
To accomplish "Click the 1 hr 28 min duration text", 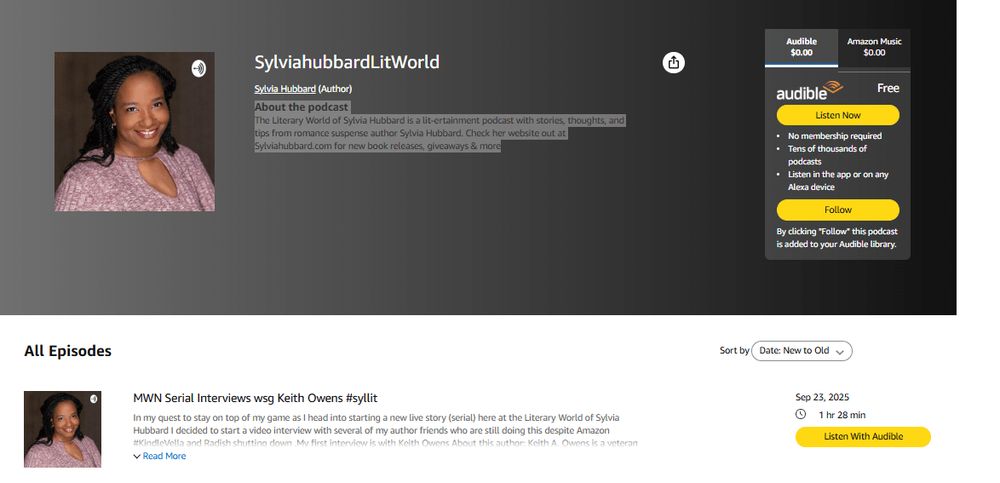I will click(x=842, y=415).
